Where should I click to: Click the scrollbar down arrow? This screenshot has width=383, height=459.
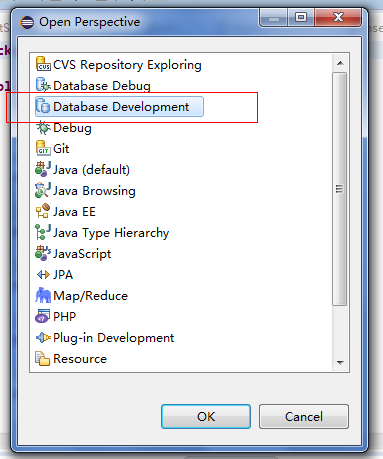340,362
